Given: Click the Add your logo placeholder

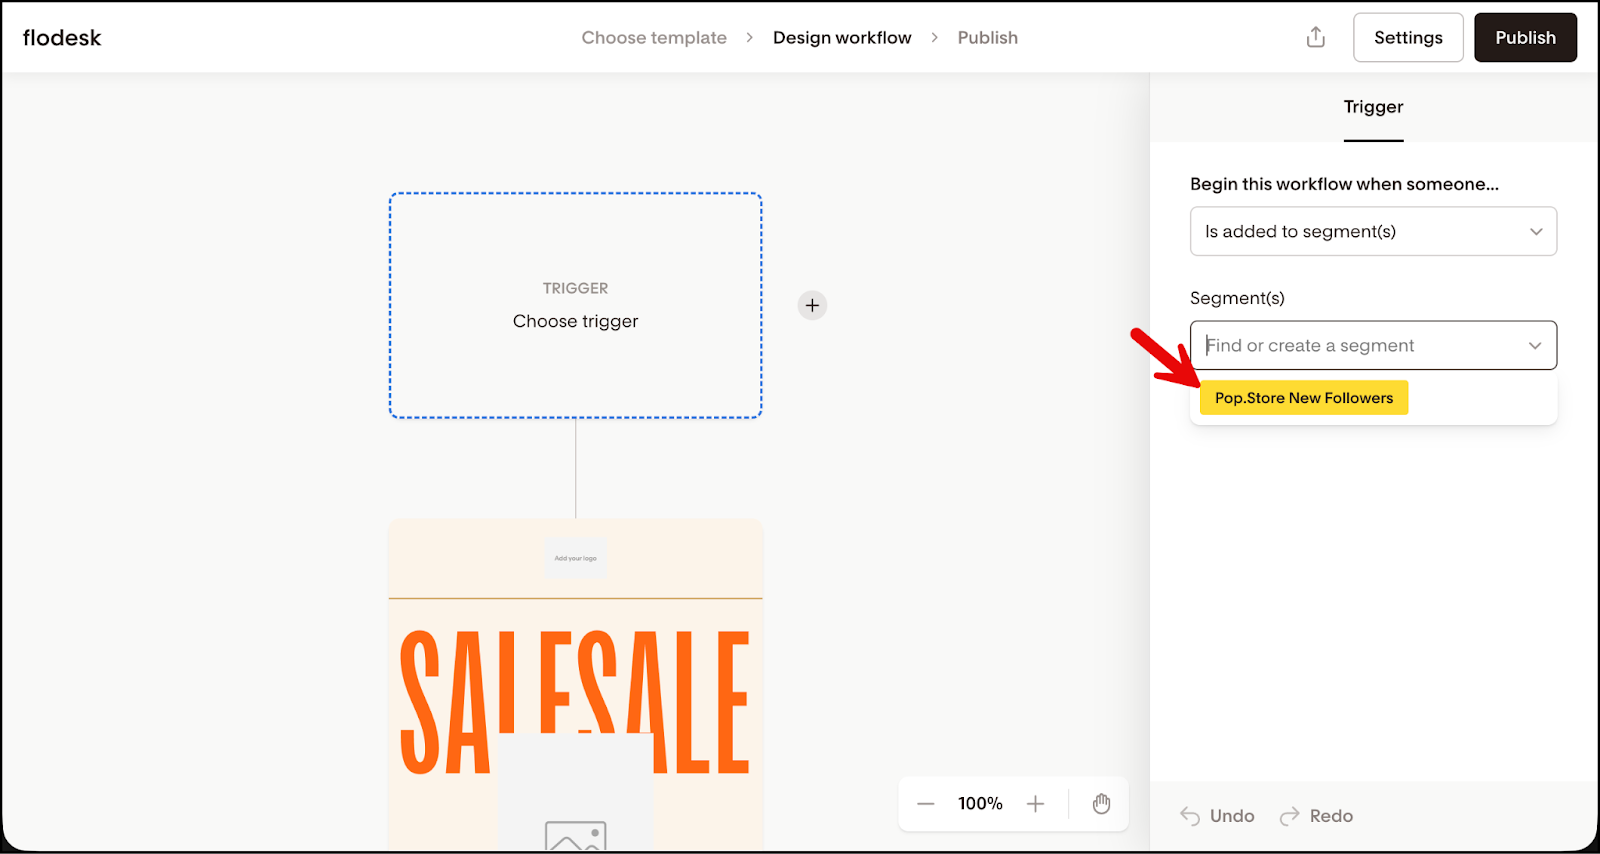Looking at the screenshot, I should click(575, 558).
